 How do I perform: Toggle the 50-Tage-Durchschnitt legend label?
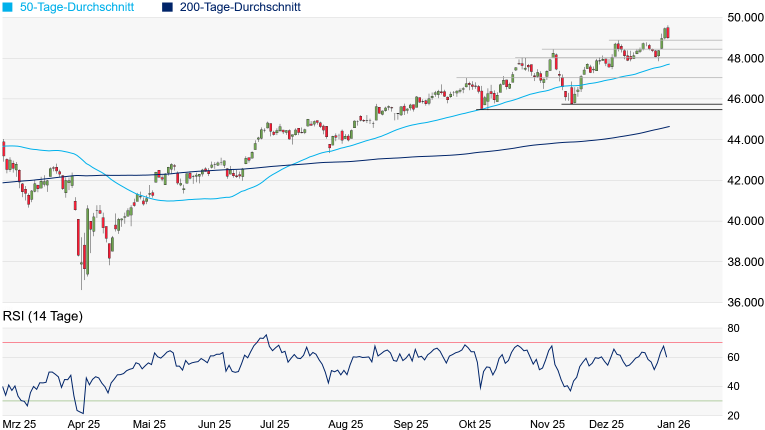click(x=81, y=7)
